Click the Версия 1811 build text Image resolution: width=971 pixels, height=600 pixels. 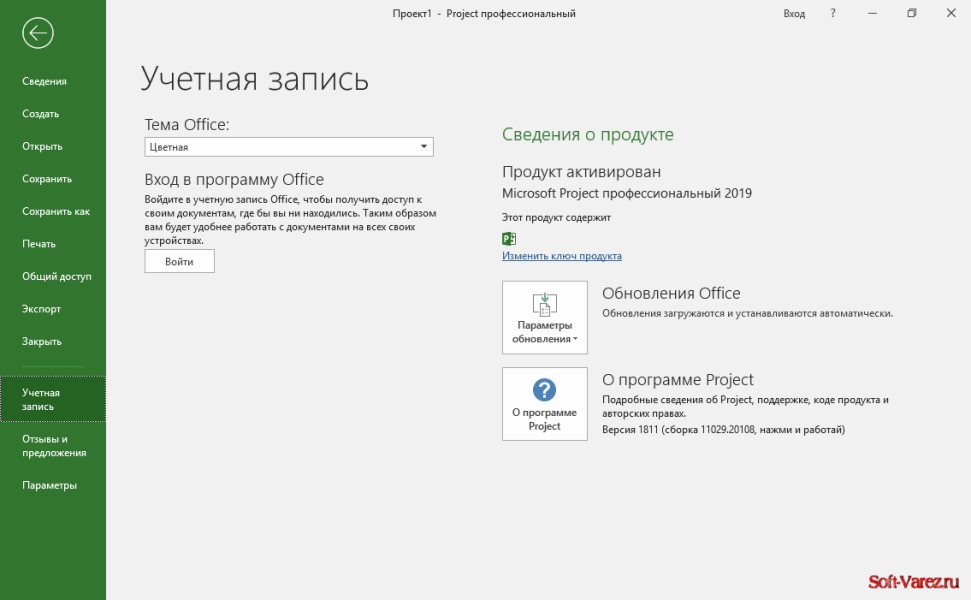pyautogui.click(x=723, y=429)
